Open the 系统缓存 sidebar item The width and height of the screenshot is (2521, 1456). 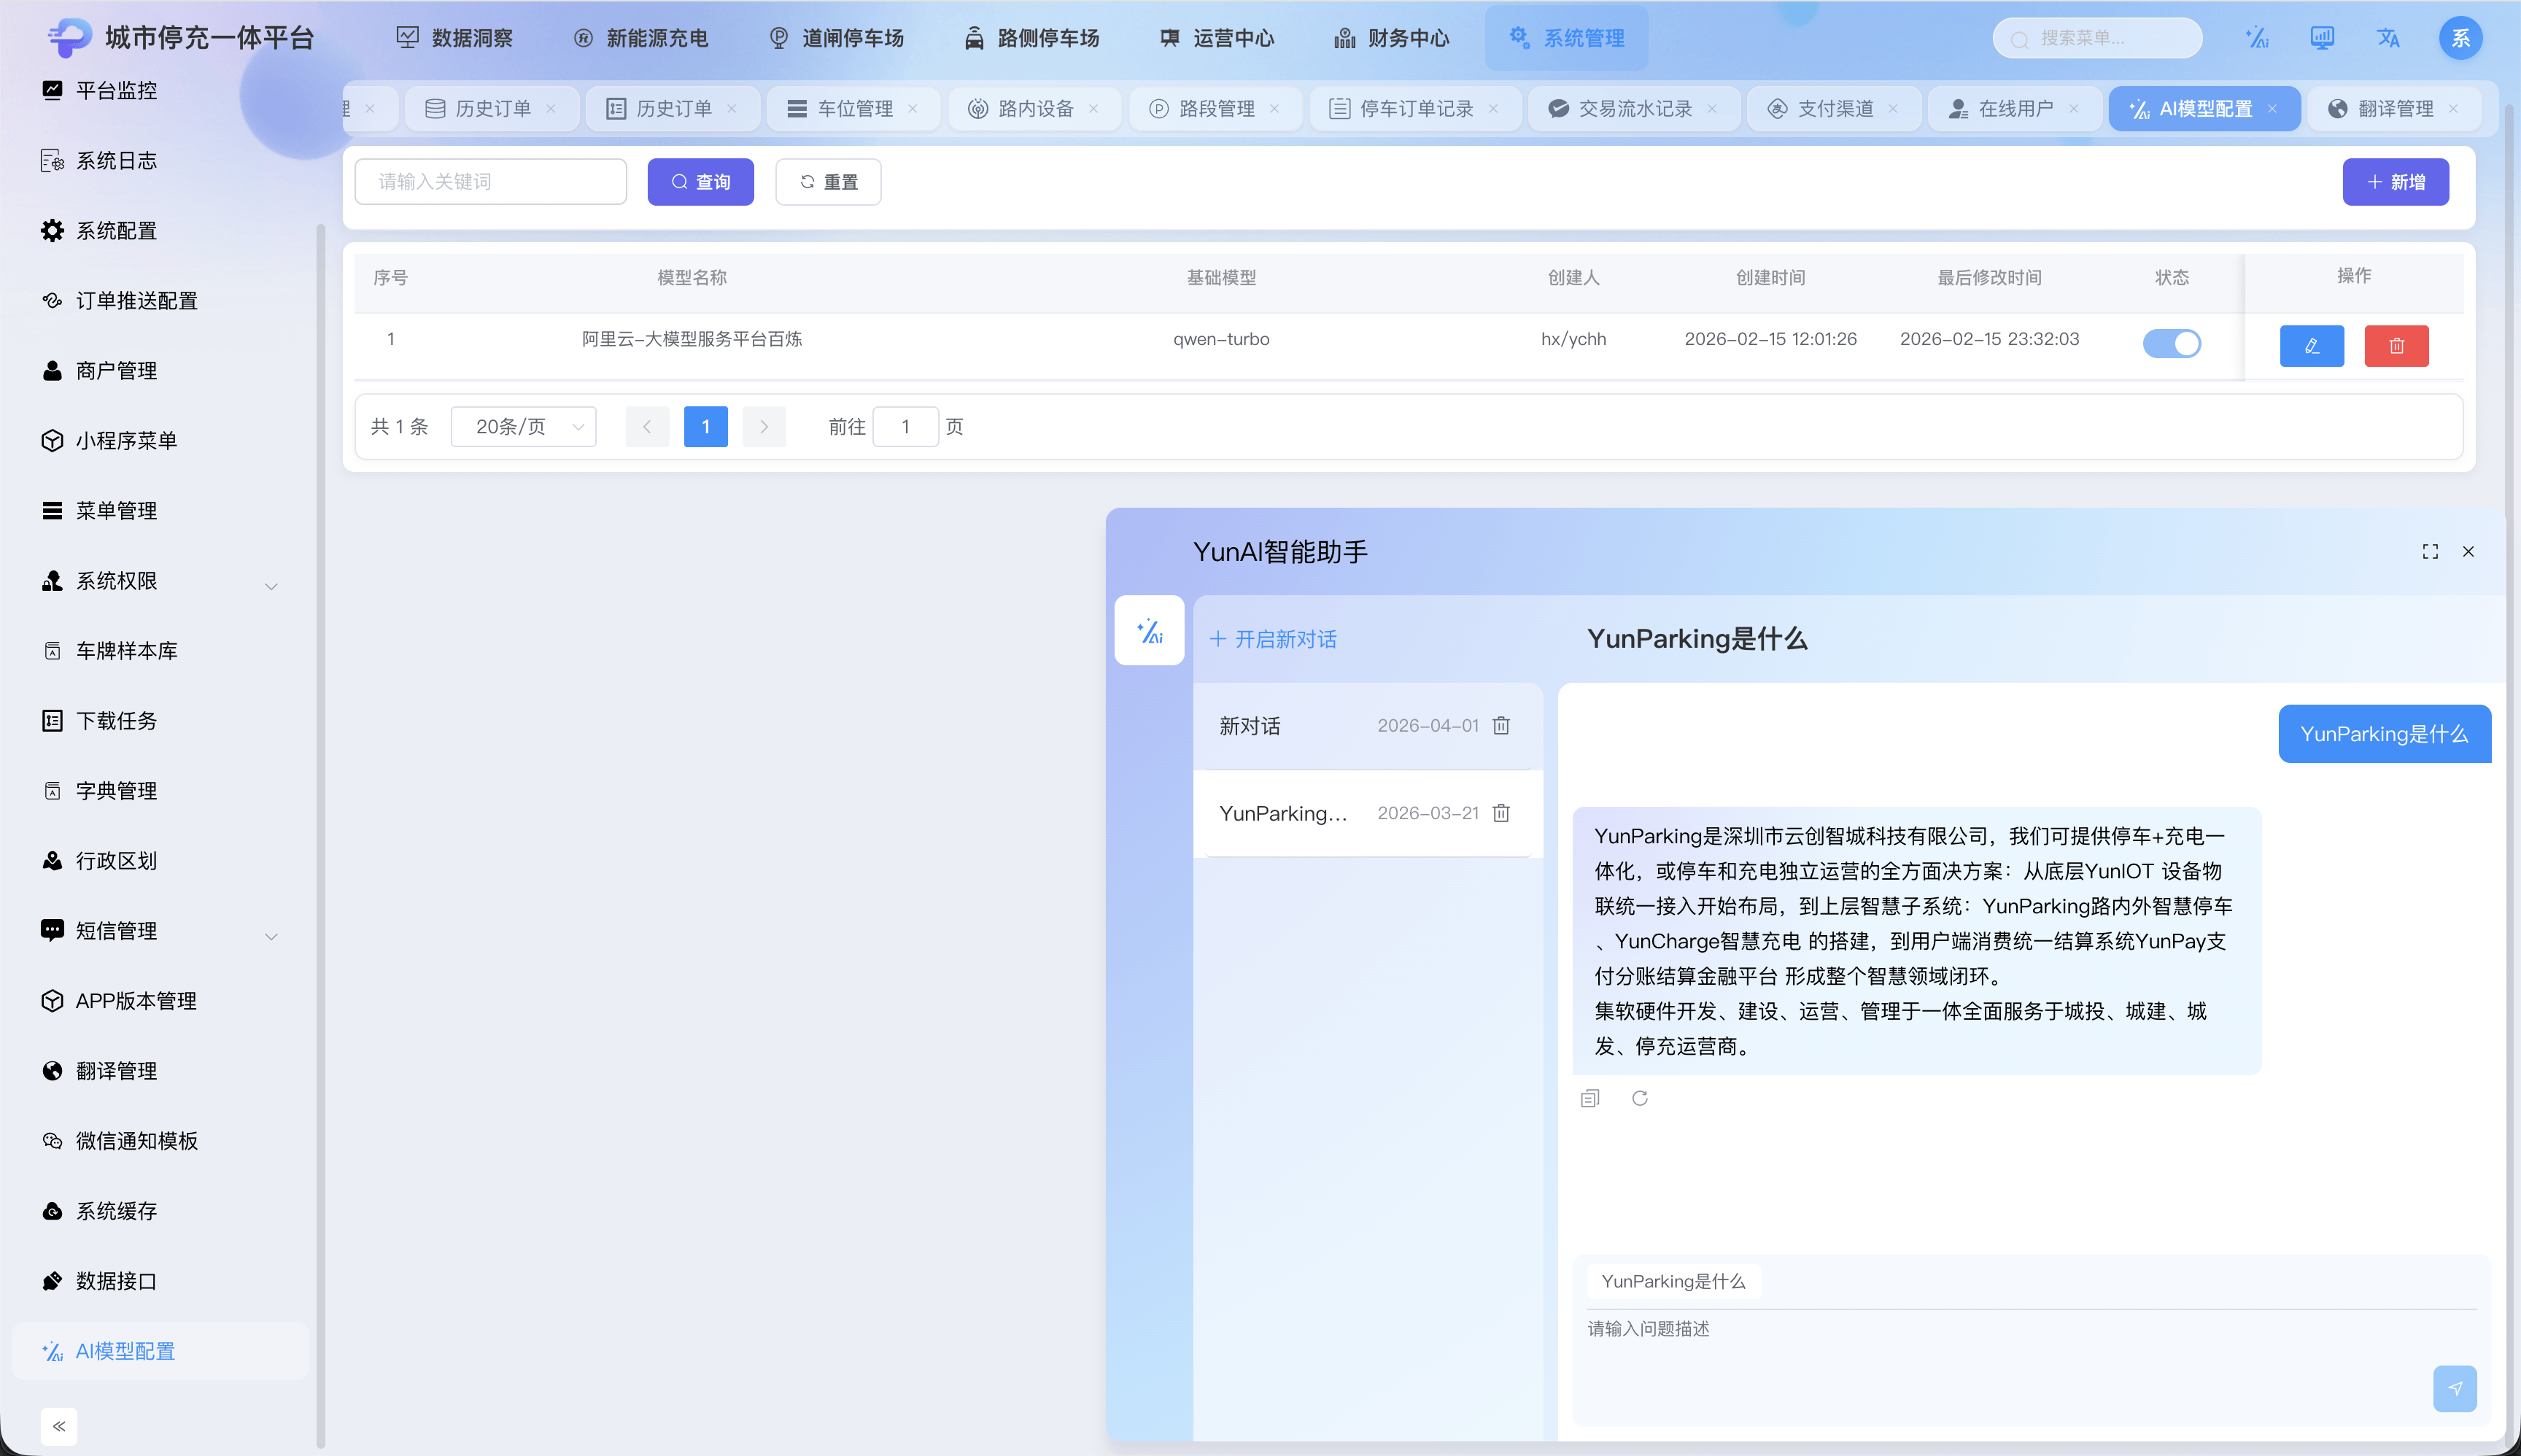pos(116,1211)
